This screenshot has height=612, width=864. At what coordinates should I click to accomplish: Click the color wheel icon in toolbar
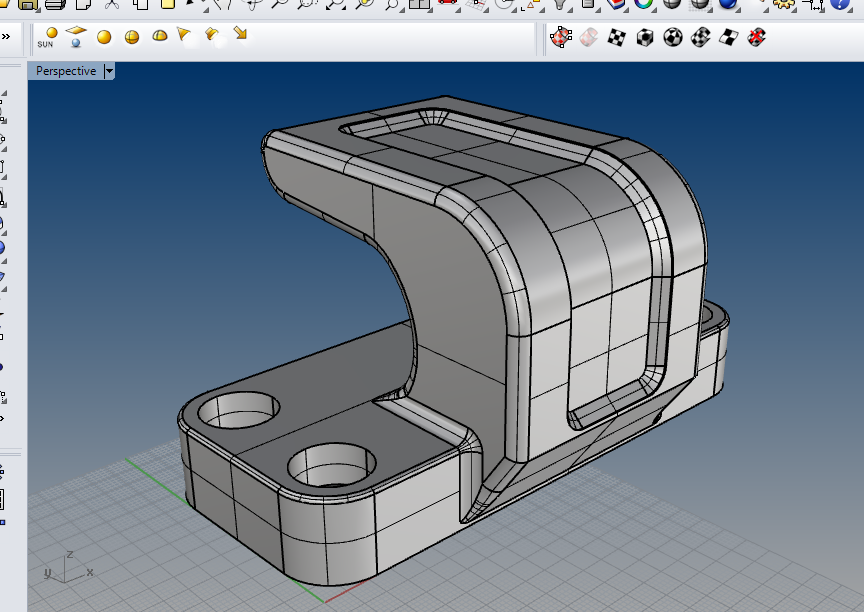[644, 4]
